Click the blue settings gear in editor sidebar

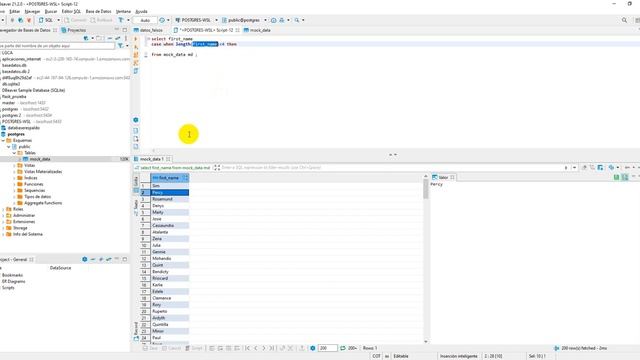coord(136,120)
